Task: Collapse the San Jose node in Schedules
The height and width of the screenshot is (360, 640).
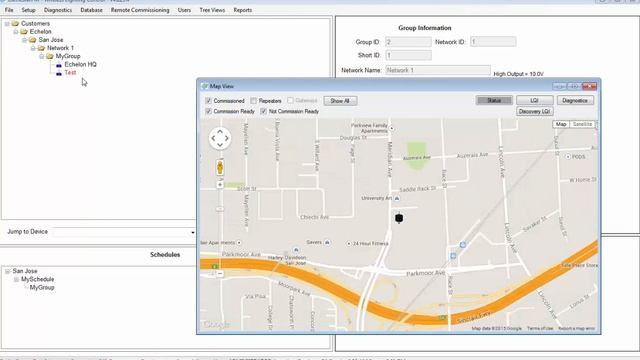Action: click(7, 271)
